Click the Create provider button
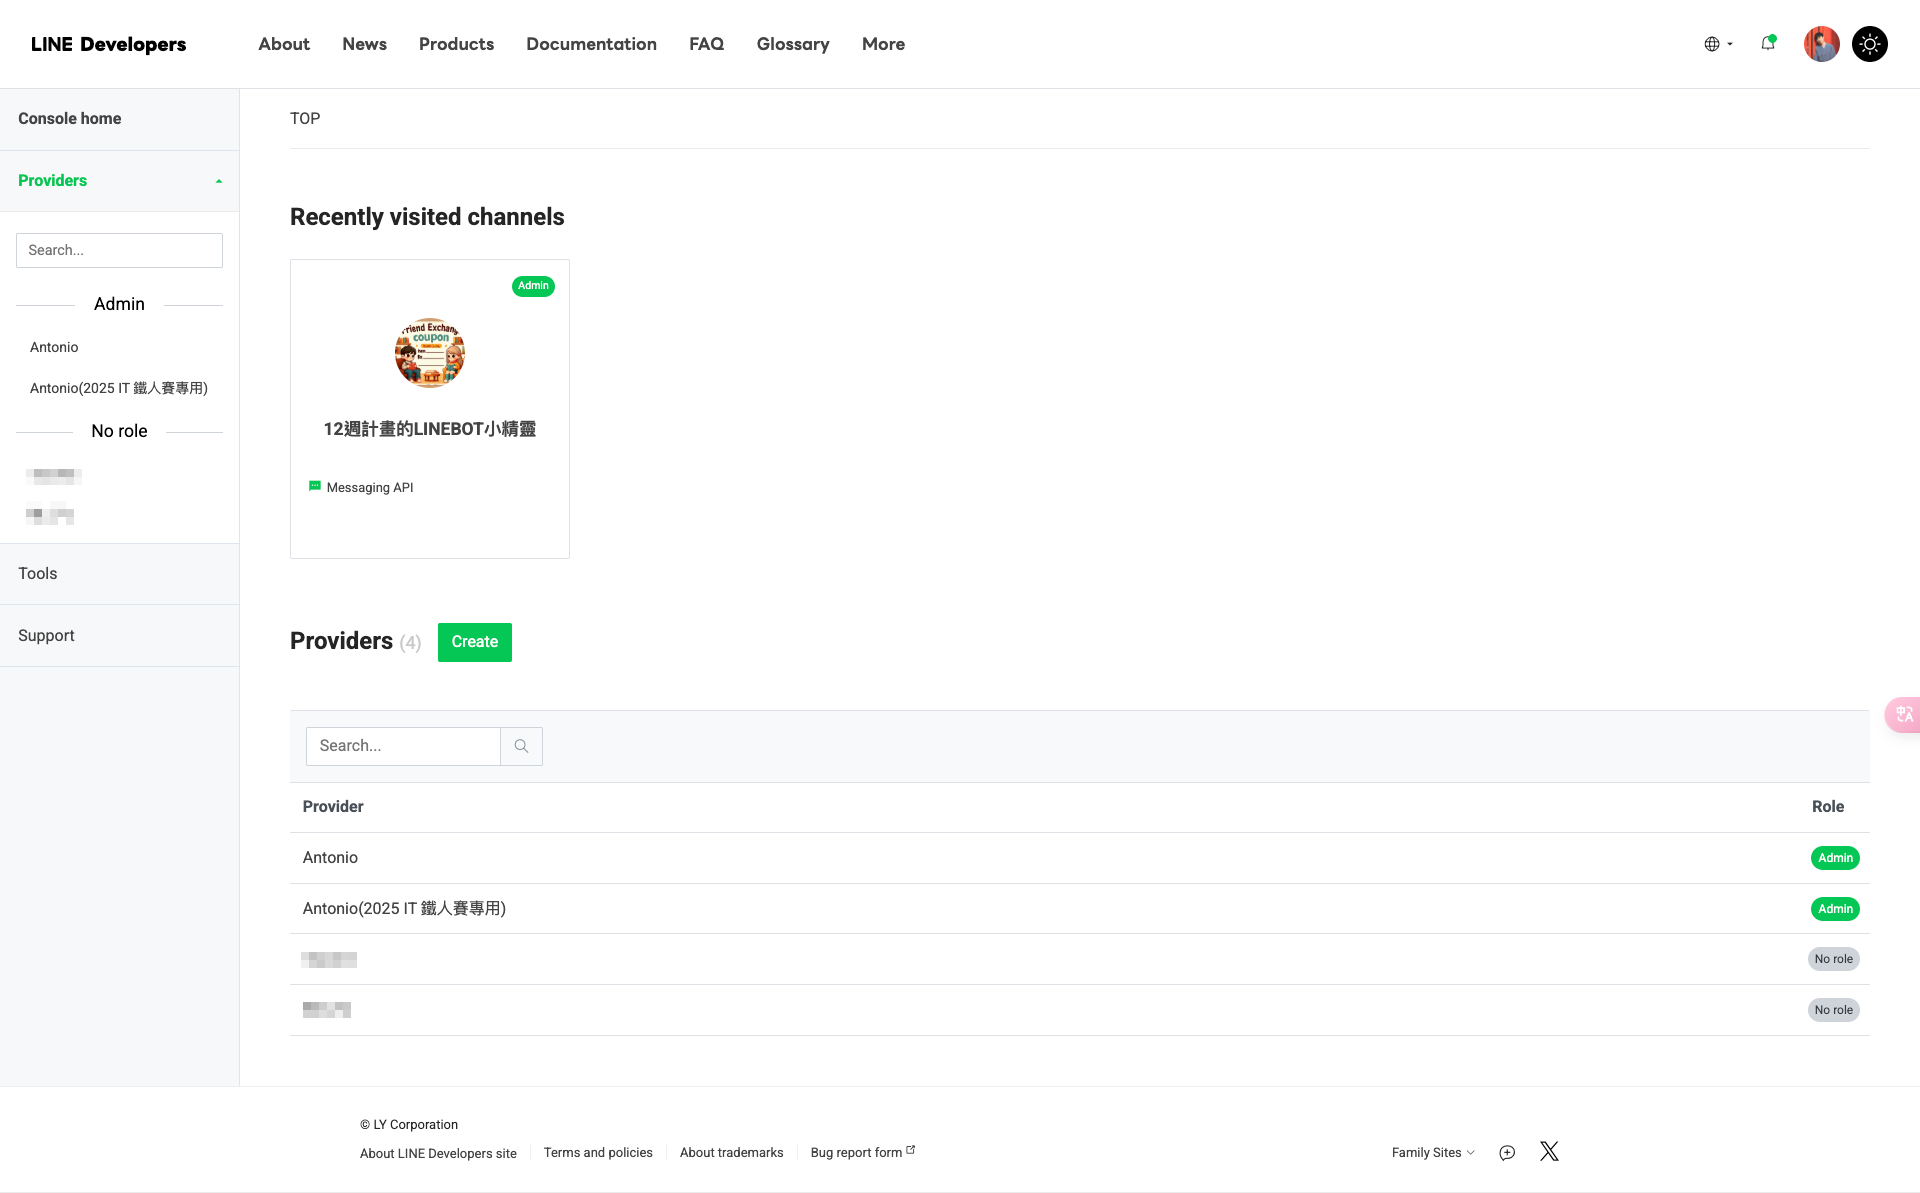 (x=475, y=642)
